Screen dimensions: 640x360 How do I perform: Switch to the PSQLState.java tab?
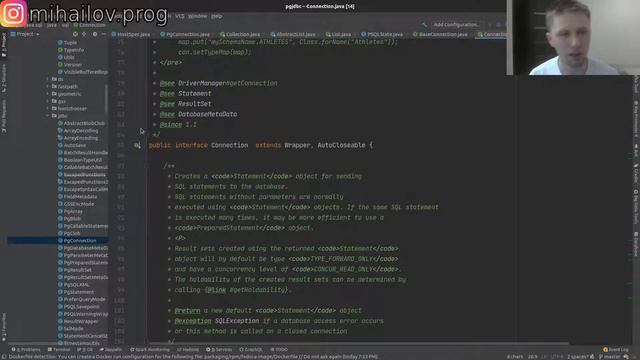382,34
